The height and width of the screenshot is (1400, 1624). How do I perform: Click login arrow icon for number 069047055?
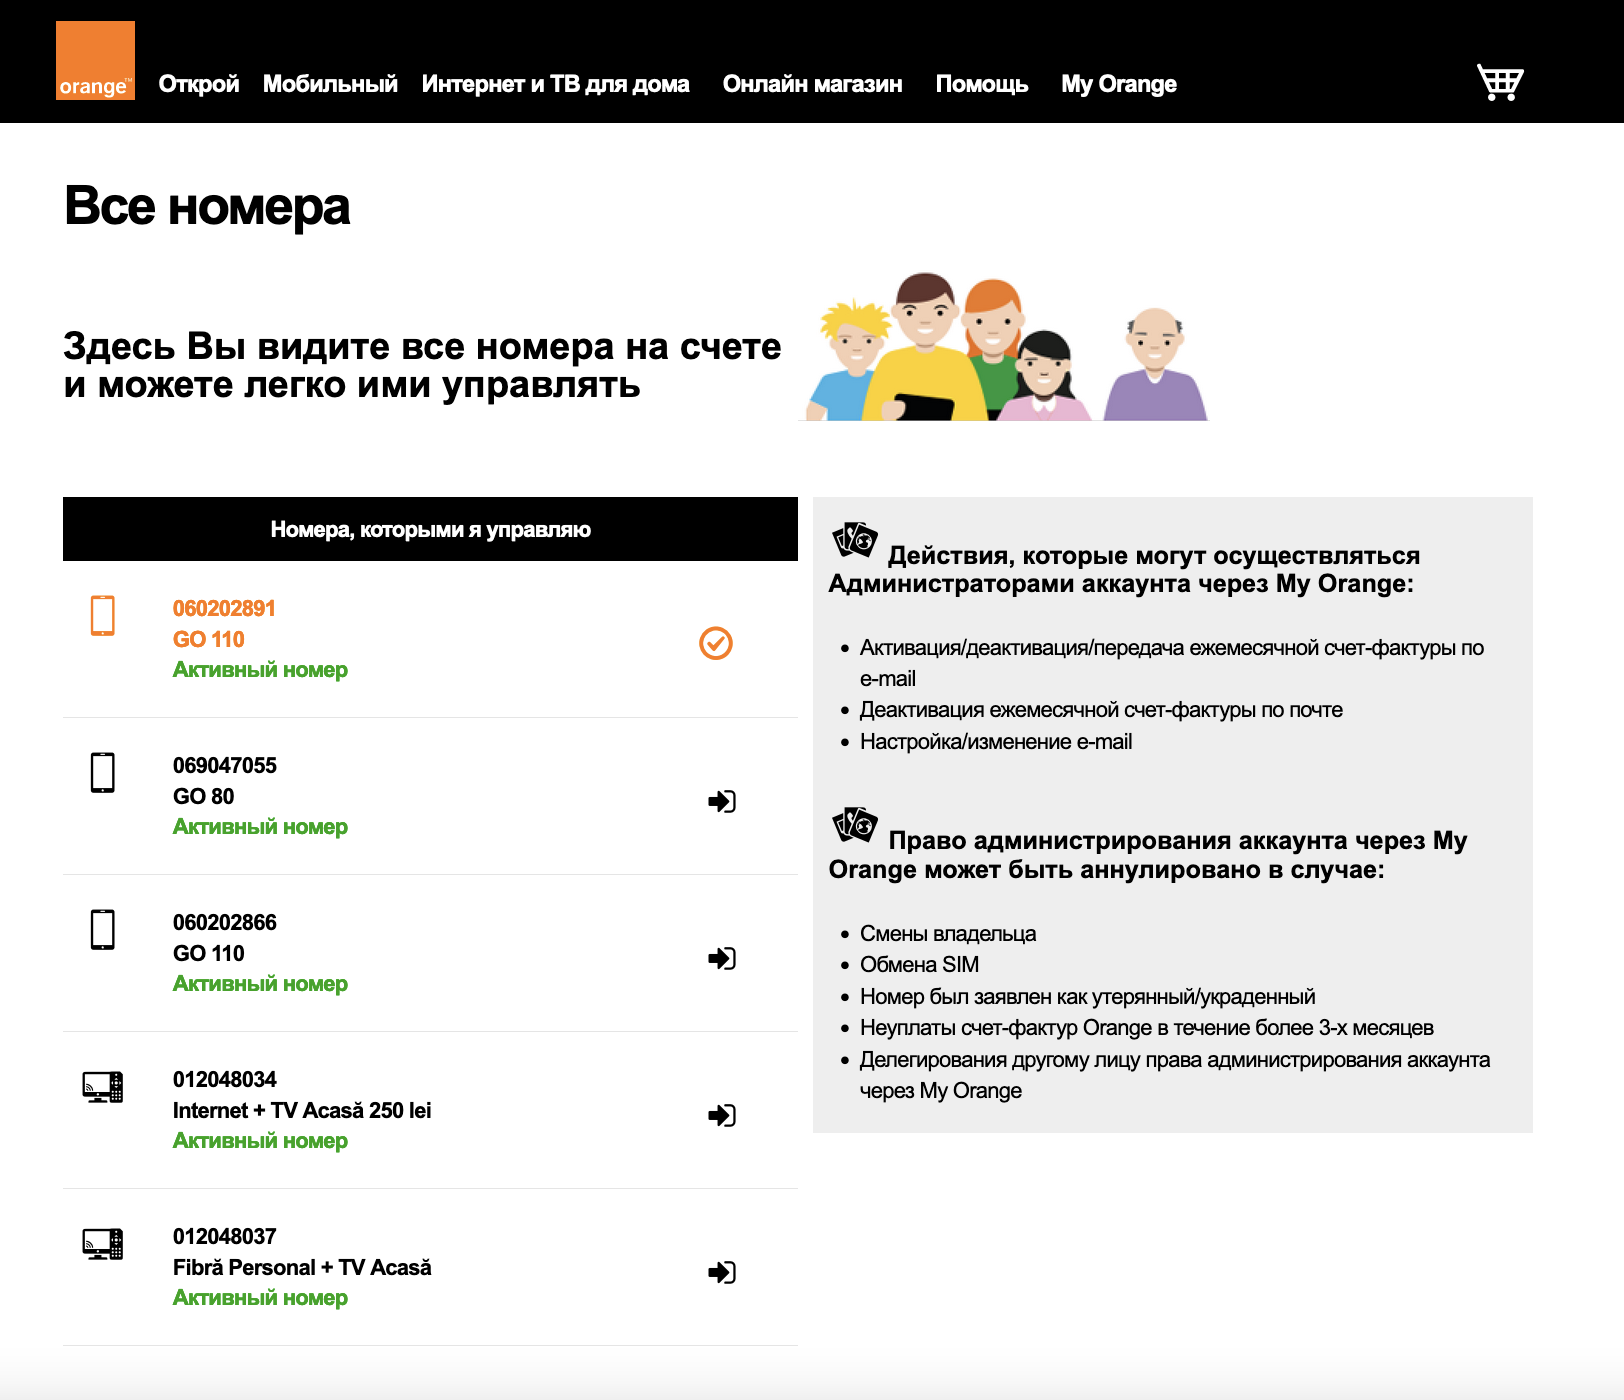click(721, 801)
